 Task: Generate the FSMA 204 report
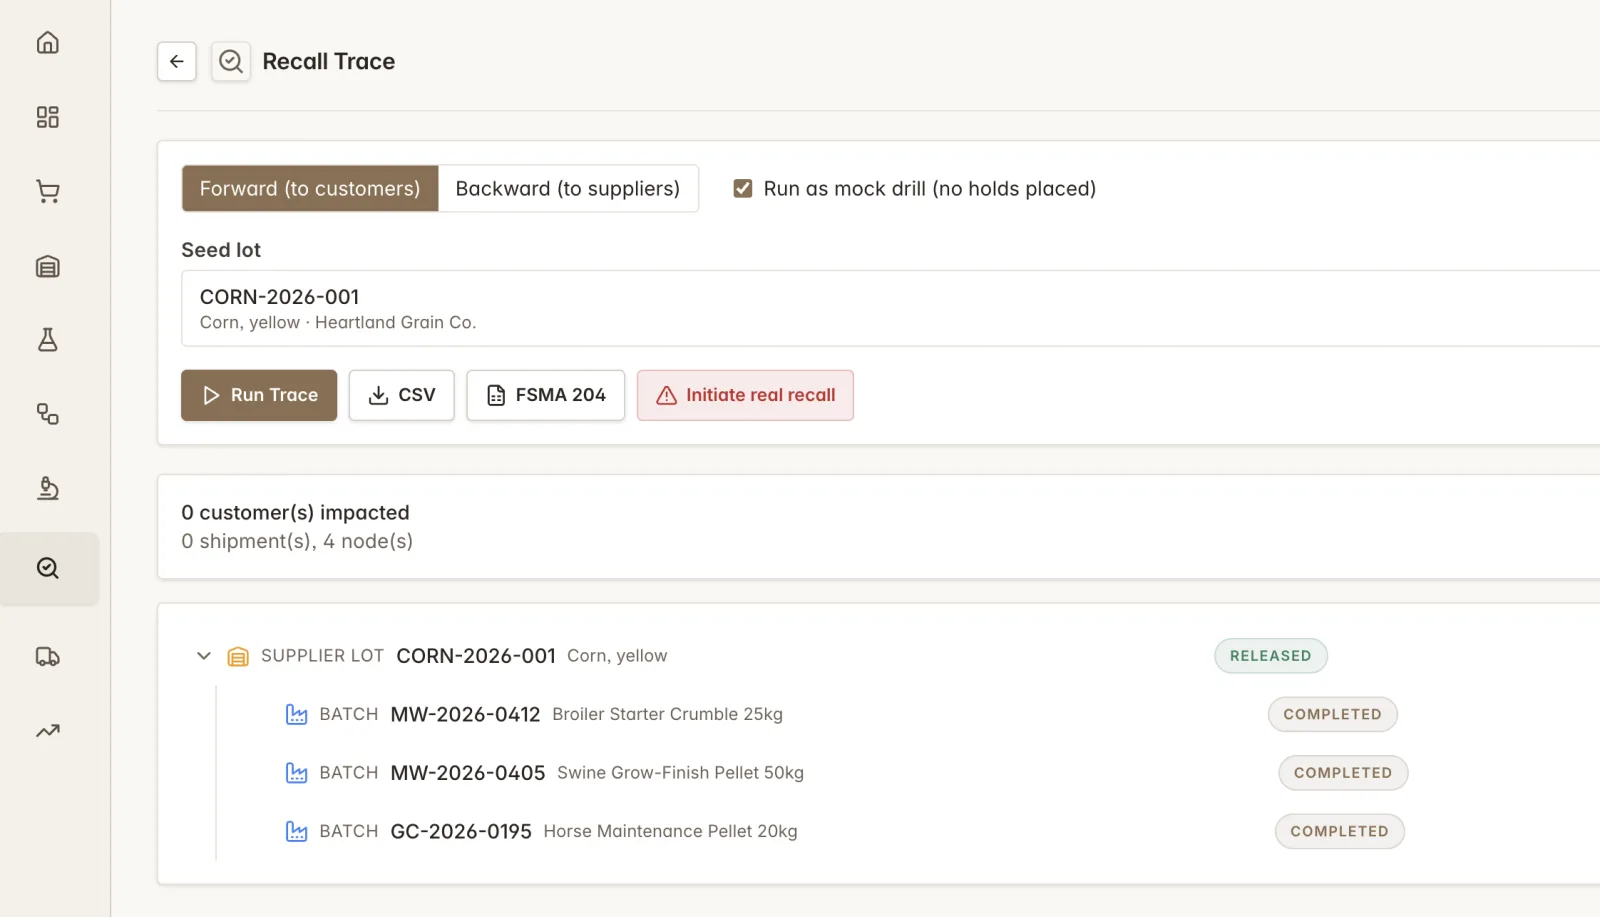tap(545, 395)
